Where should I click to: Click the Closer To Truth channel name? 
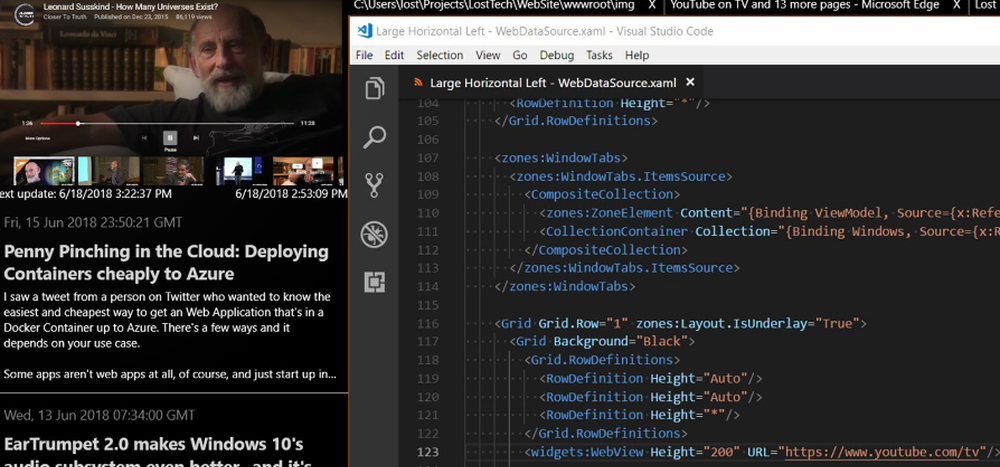[x=65, y=17]
